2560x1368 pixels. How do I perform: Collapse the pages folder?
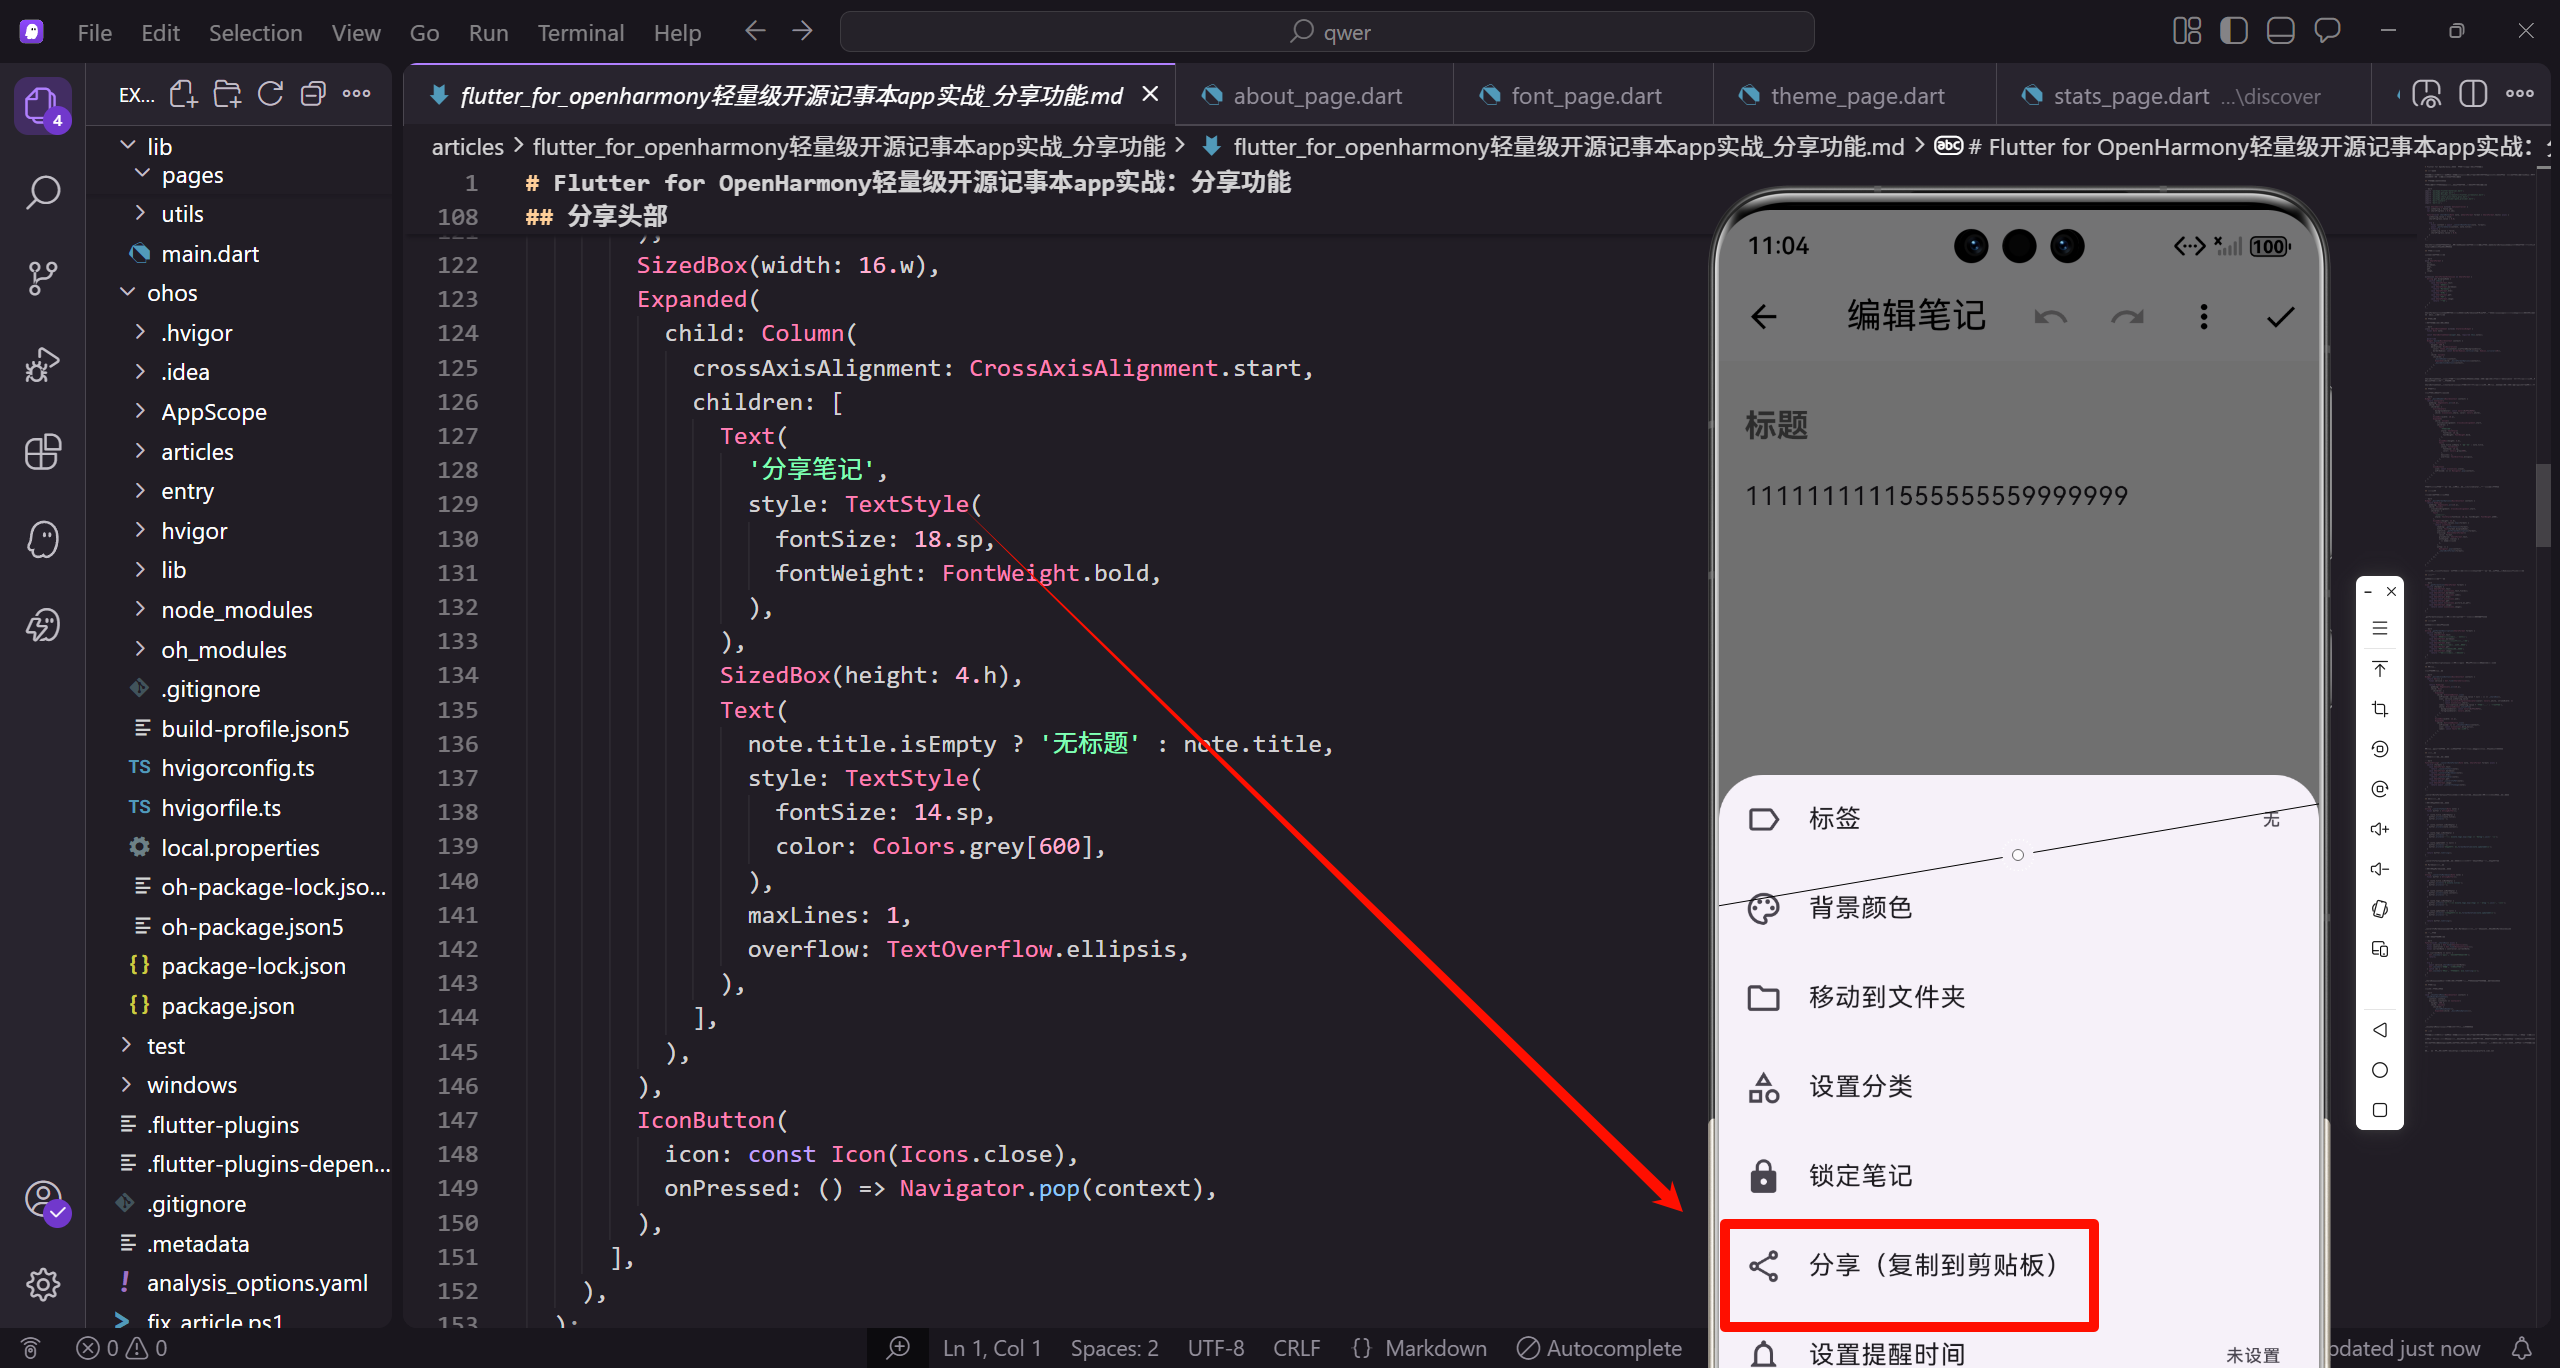pyautogui.click(x=142, y=175)
